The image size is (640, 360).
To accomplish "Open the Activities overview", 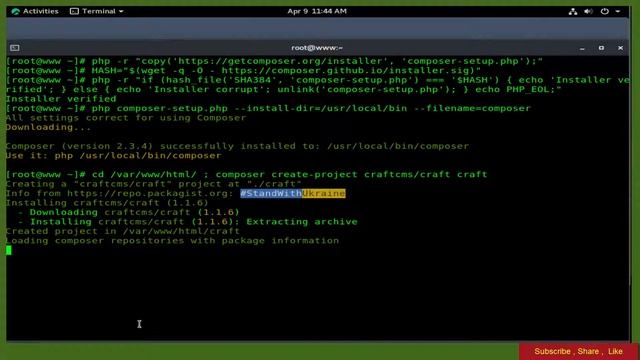I will point(35,11).
